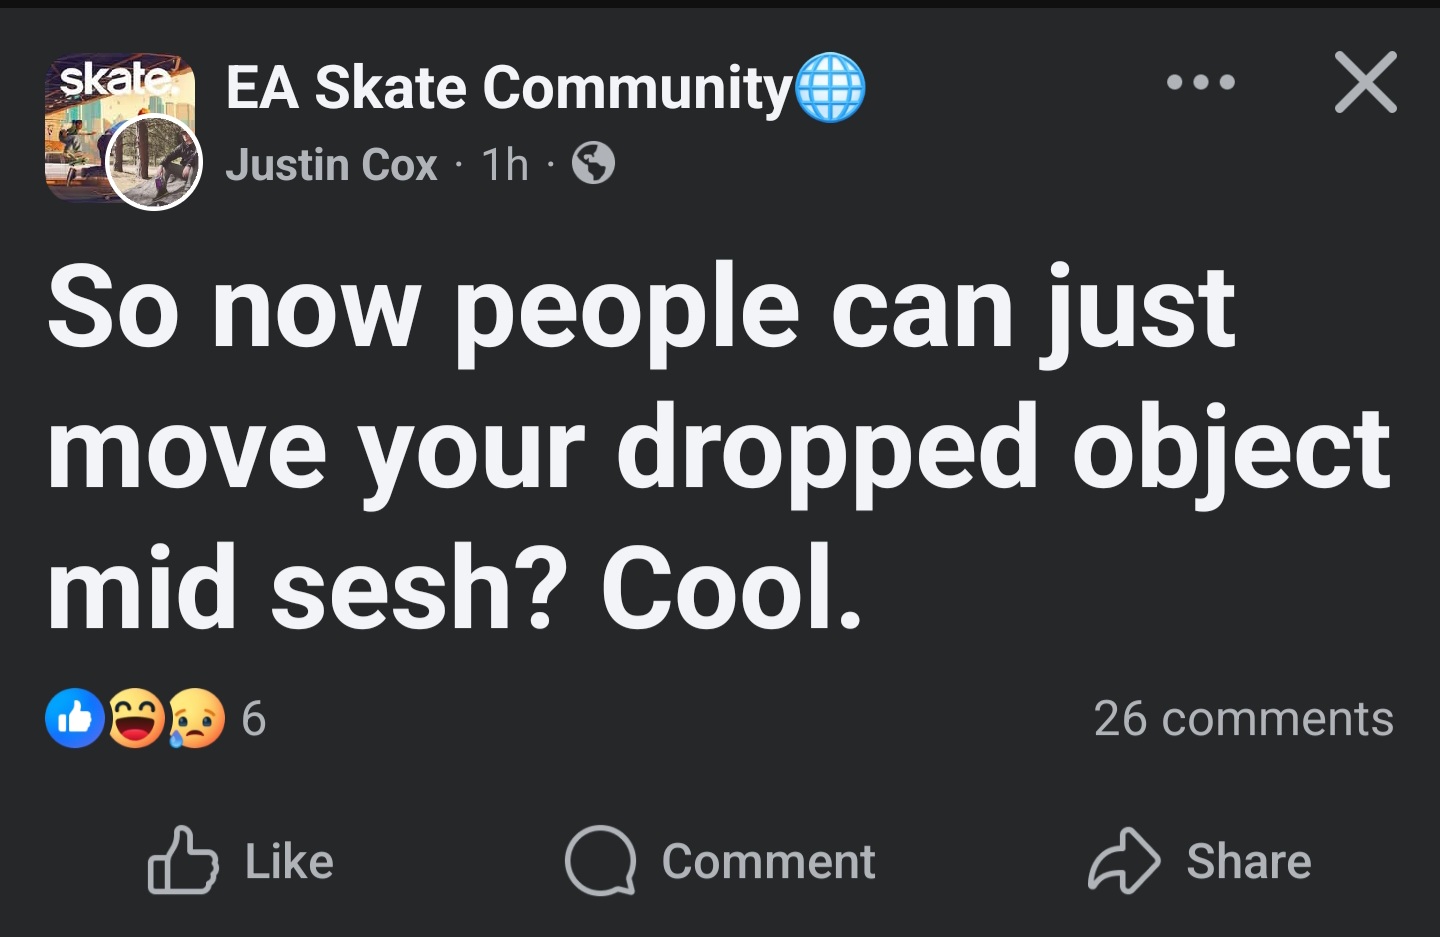This screenshot has width=1440, height=937.
Task: Open the 1h post timestamp
Action: point(505,165)
